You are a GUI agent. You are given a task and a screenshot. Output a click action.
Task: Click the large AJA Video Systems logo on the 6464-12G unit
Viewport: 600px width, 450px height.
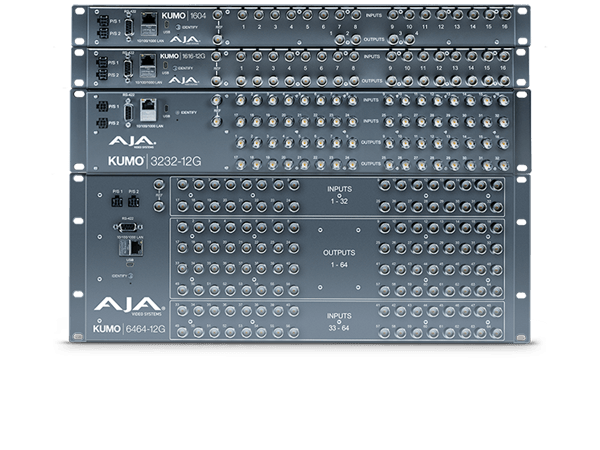click(129, 307)
